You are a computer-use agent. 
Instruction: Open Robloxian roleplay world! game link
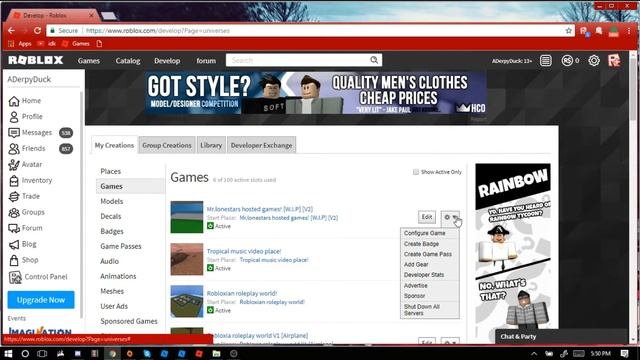(x=242, y=293)
